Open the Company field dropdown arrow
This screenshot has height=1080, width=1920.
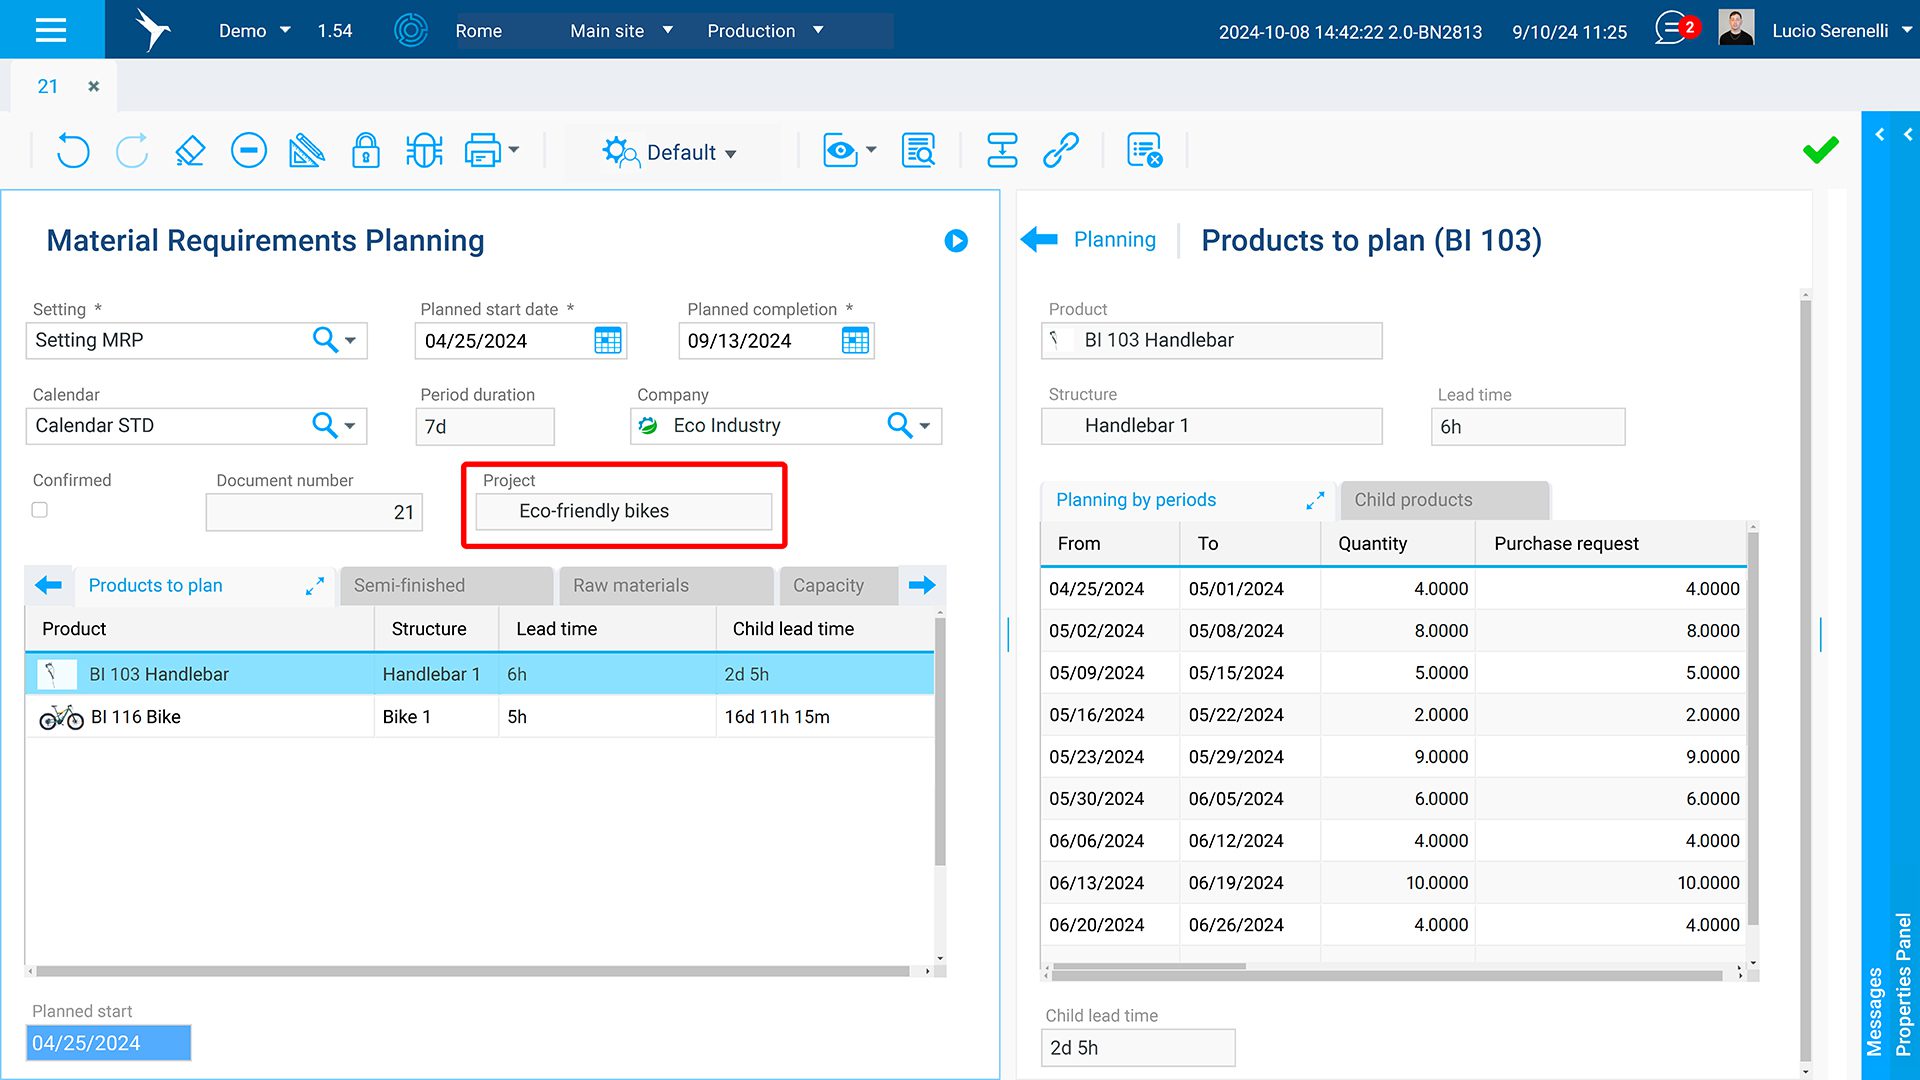pos(925,426)
